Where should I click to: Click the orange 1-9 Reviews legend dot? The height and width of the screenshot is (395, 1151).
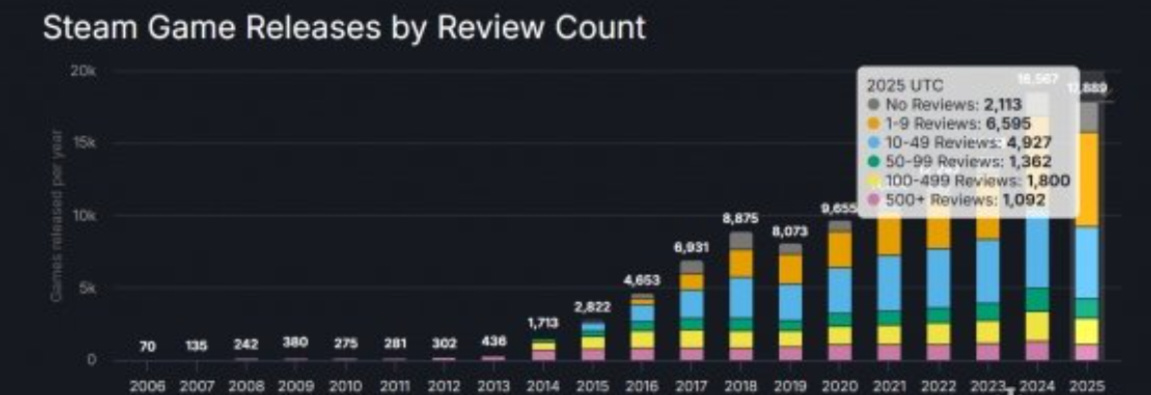pos(873,123)
